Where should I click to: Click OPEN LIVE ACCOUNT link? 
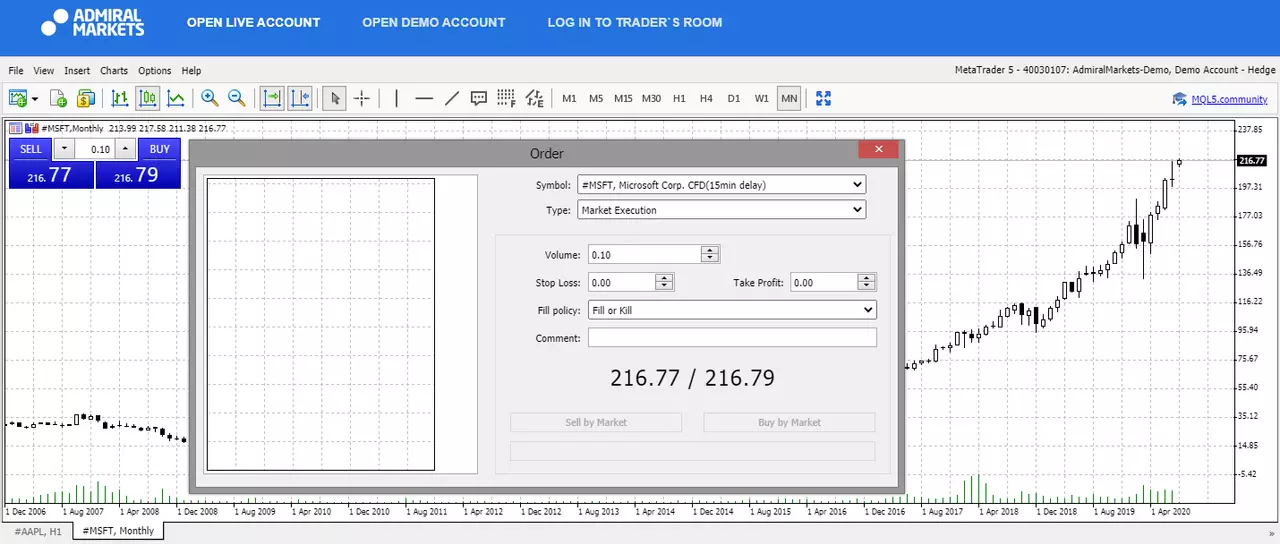click(x=254, y=22)
